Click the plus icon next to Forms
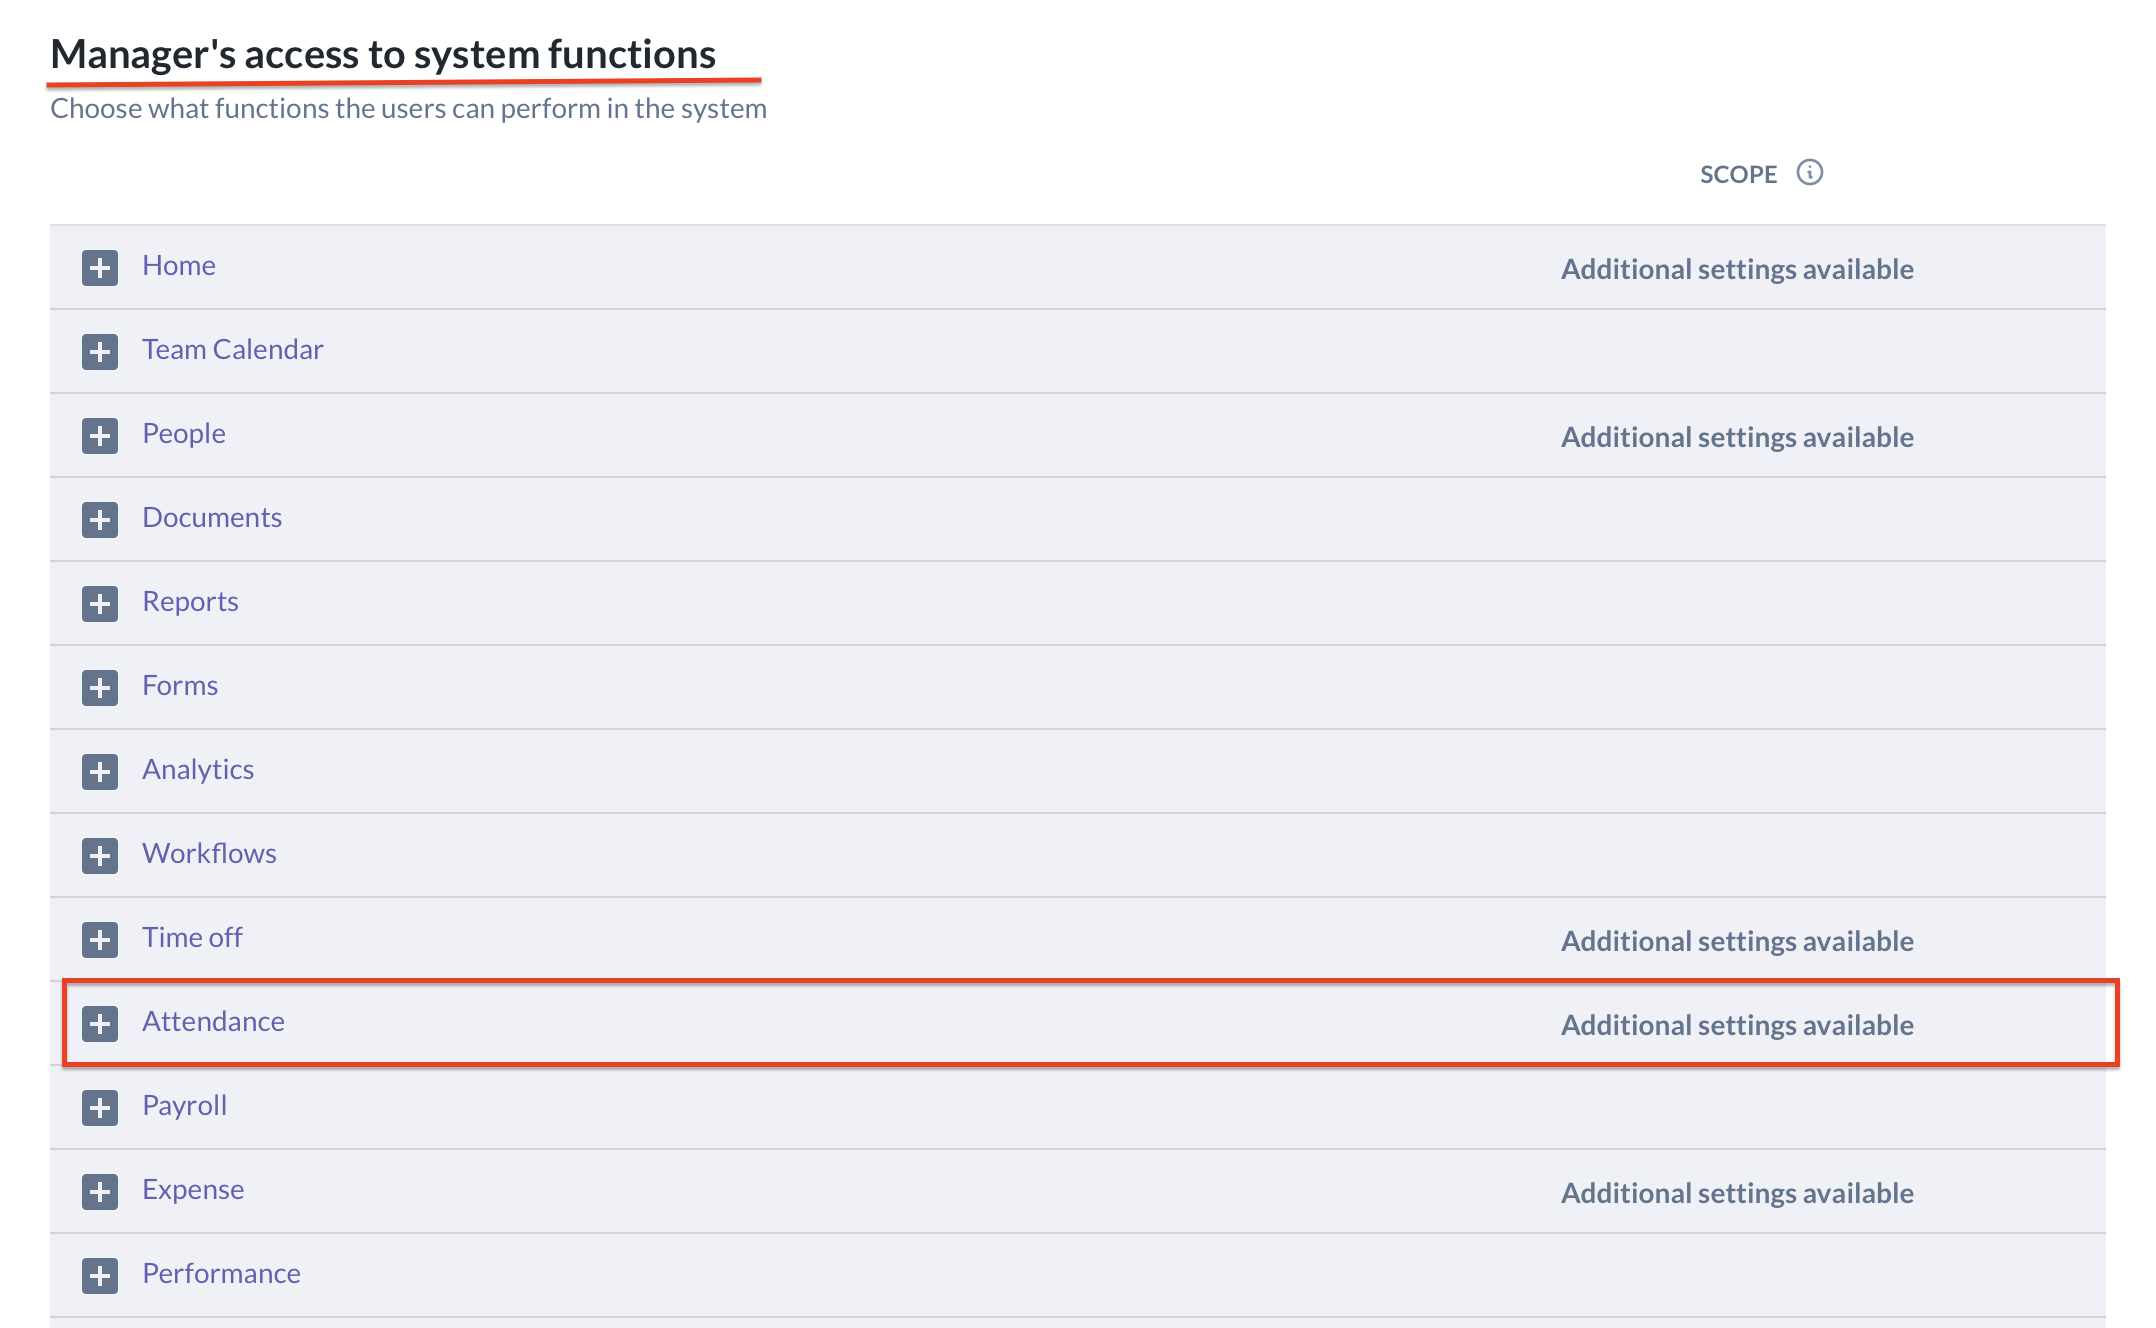Screen dimensions: 2156x1328 coord(100,688)
